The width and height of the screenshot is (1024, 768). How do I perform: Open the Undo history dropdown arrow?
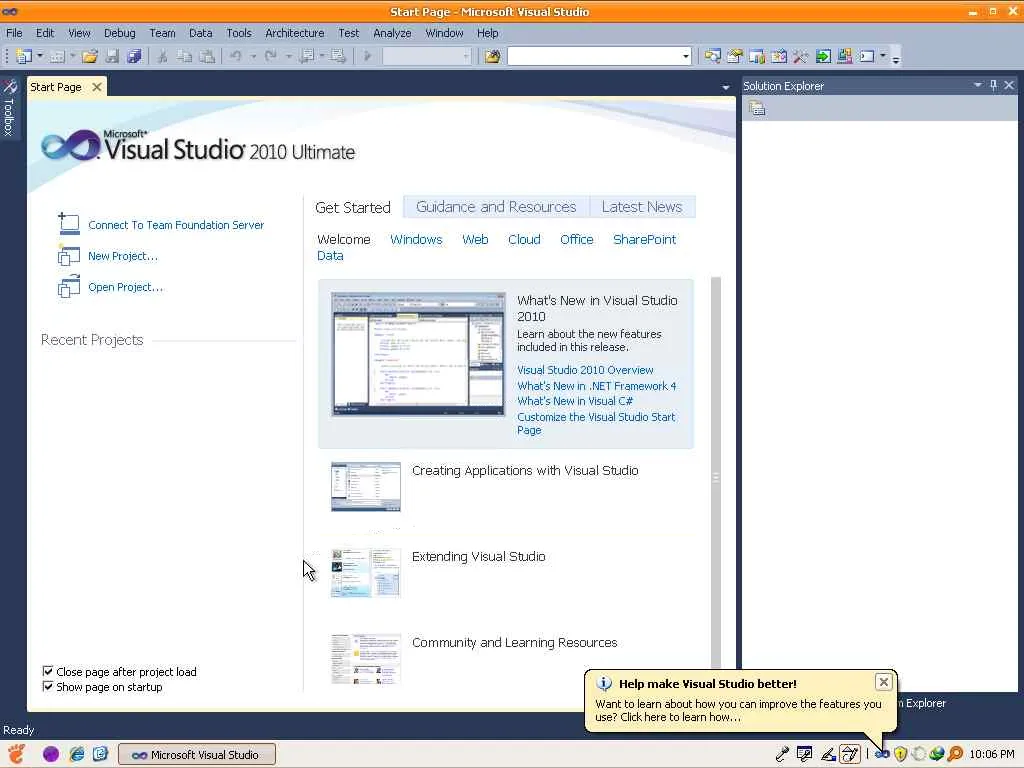pos(253,57)
